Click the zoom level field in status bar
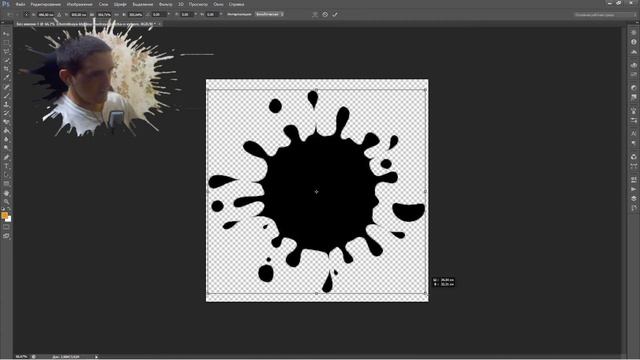The image size is (640, 360). tap(21, 357)
